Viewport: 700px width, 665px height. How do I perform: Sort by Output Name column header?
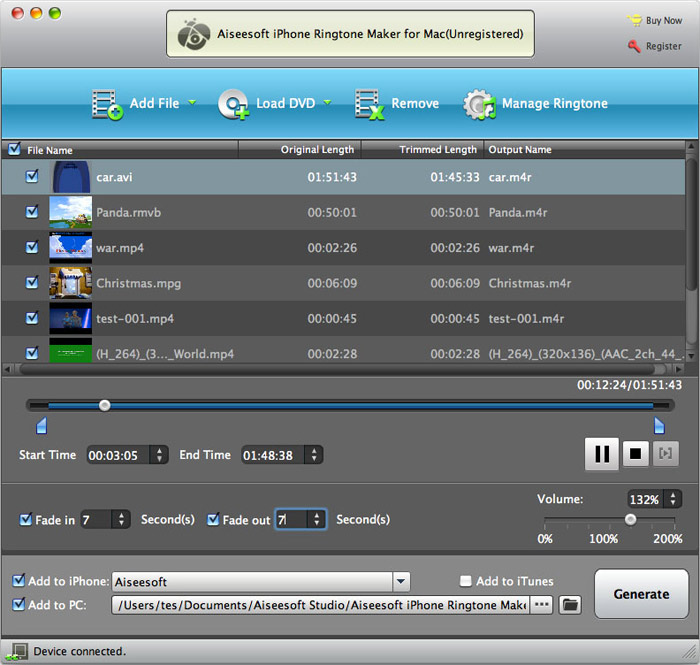584,150
